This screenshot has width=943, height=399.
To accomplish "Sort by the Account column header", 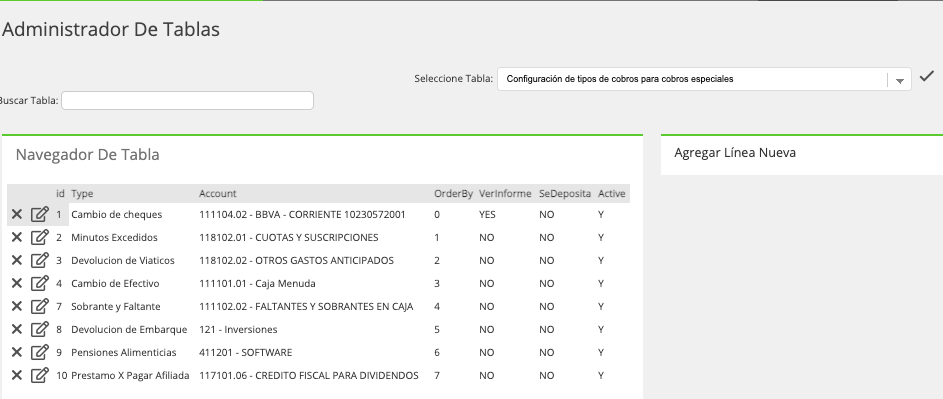I will [x=218, y=194].
